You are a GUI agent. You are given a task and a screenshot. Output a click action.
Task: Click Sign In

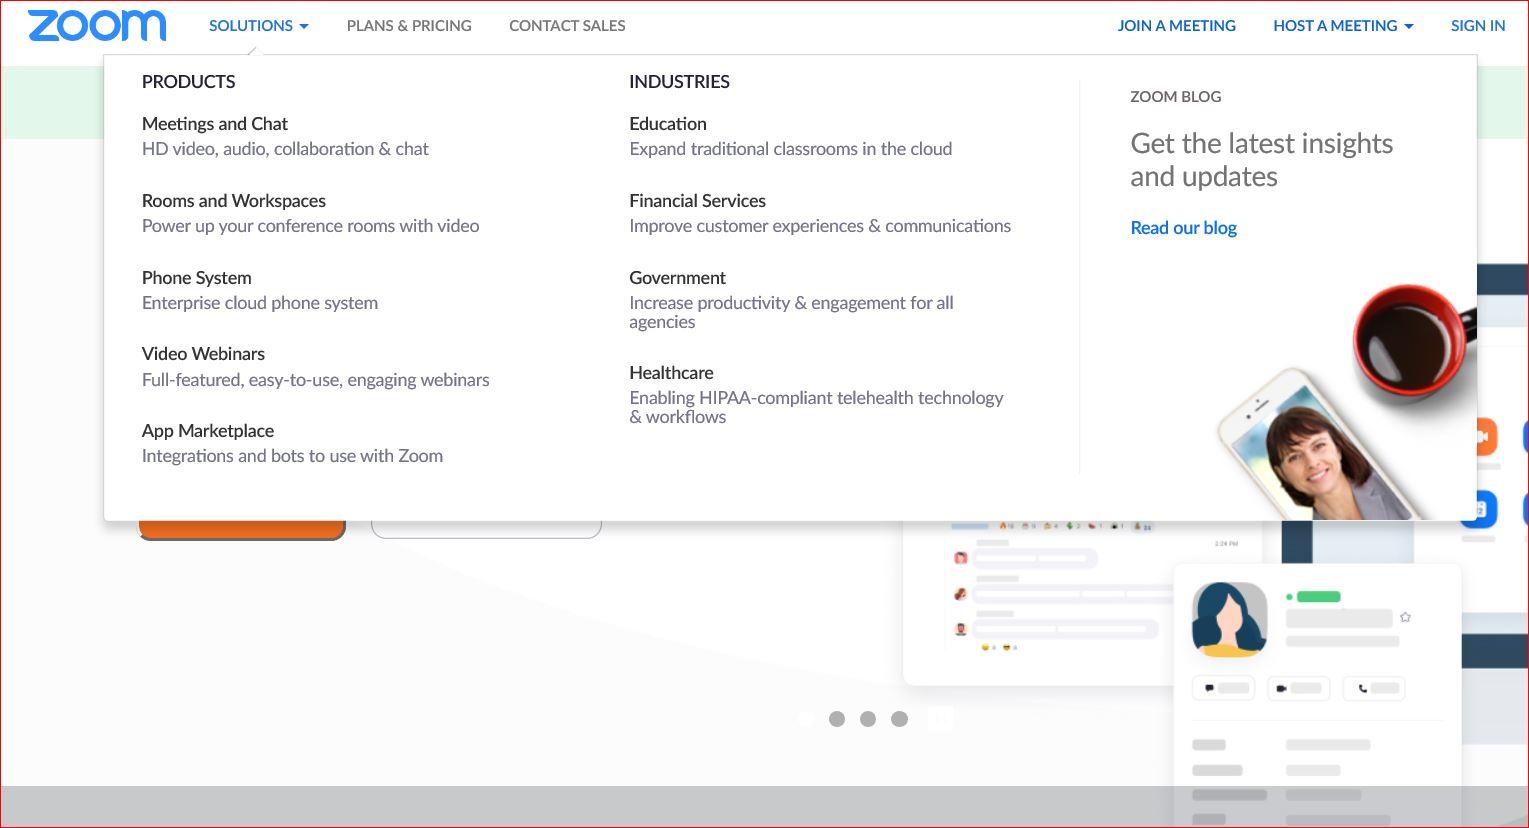point(1478,26)
